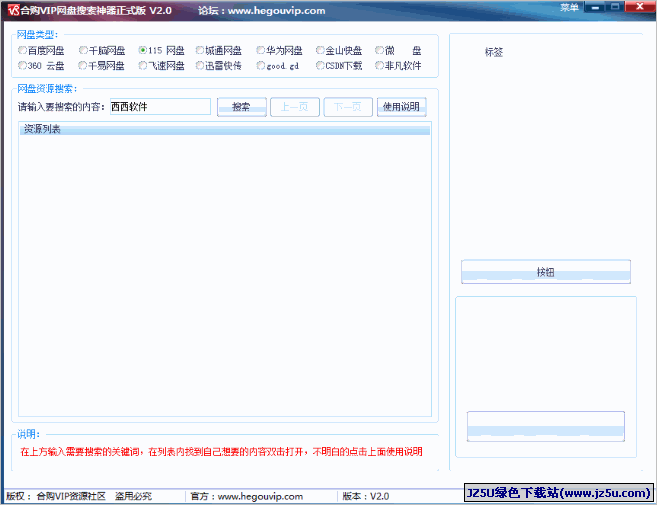Click the app logo icon in title bar
The height and width of the screenshot is (505, 657).
point(13,10)
